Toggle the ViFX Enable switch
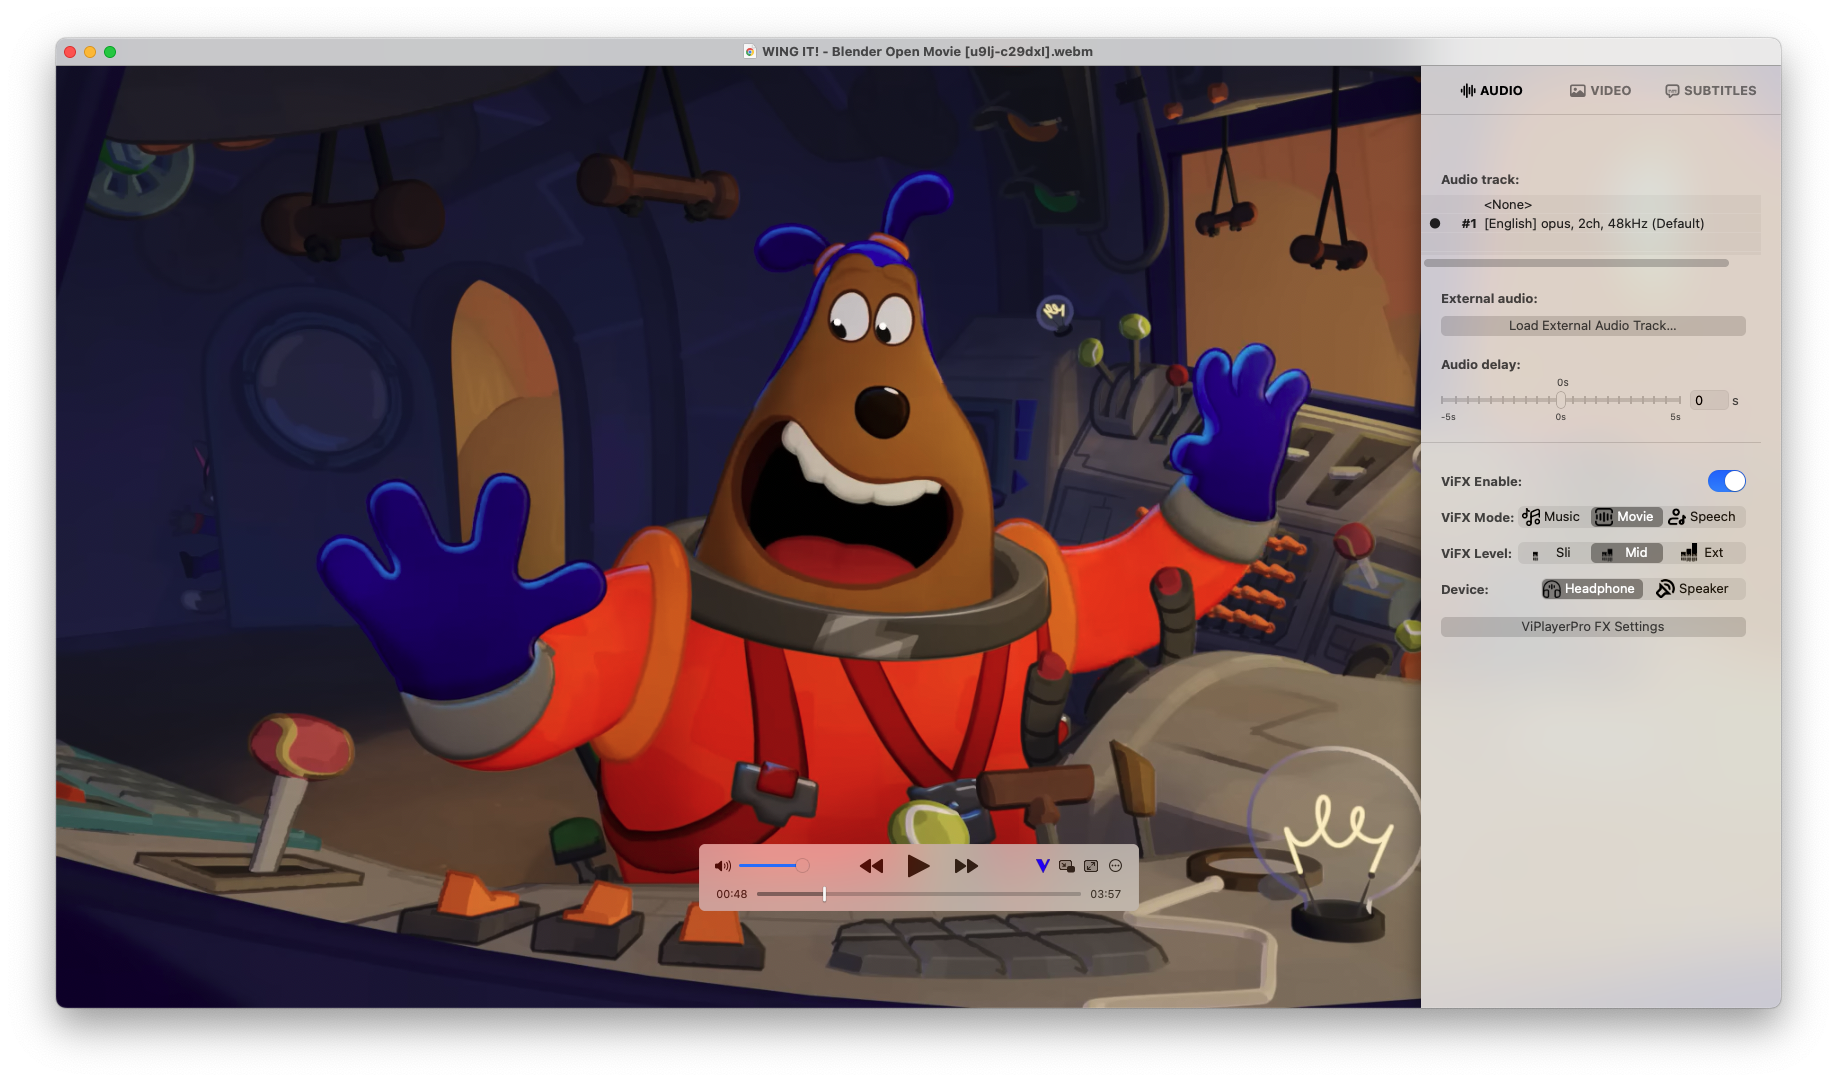Screen dimensions: 1837x1082 pos(1726,481)
